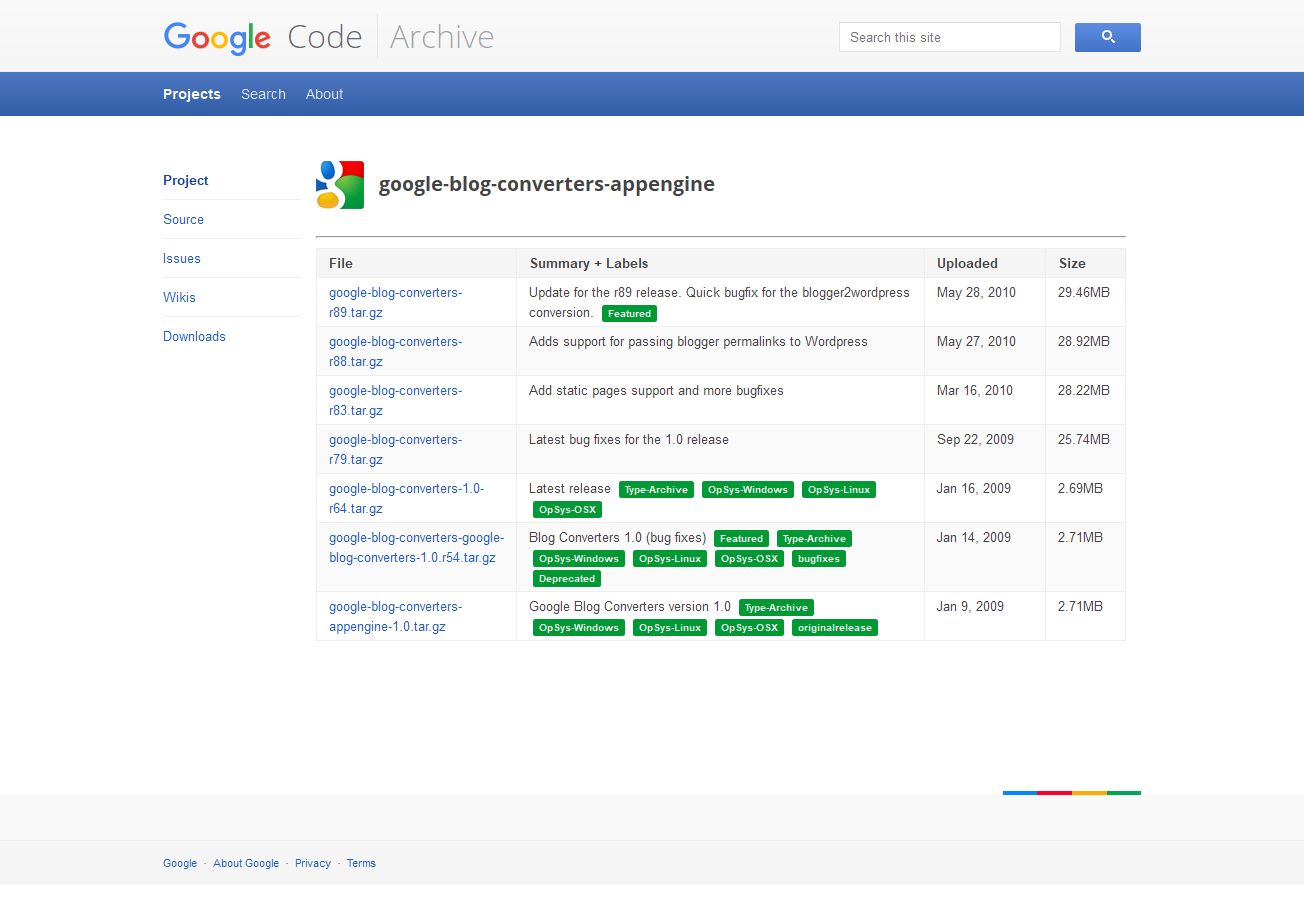Download google-blog-converters-r88.tar.gz

click(396, 351)
